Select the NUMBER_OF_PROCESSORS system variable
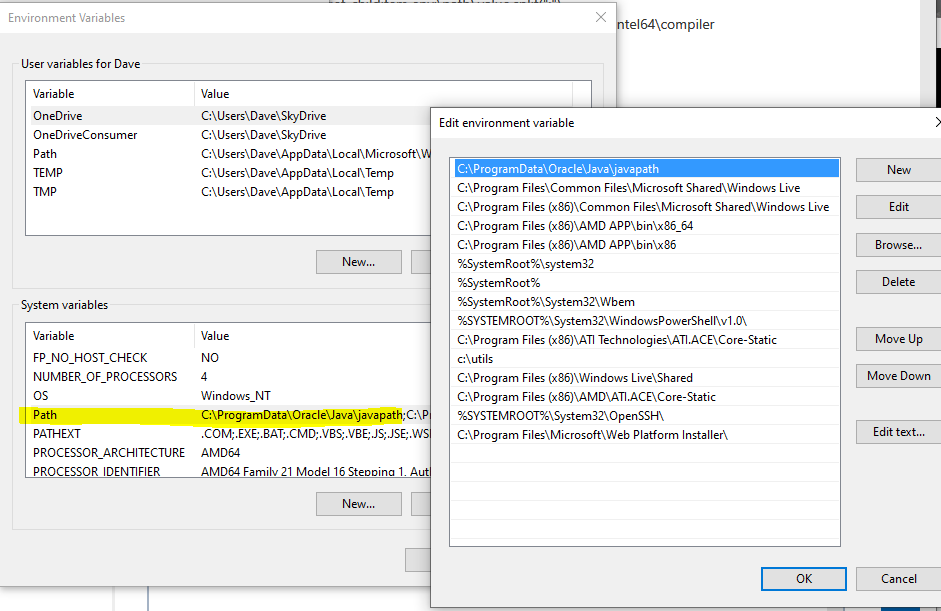Screen dimensions: 941x611 tap(105, 377)
